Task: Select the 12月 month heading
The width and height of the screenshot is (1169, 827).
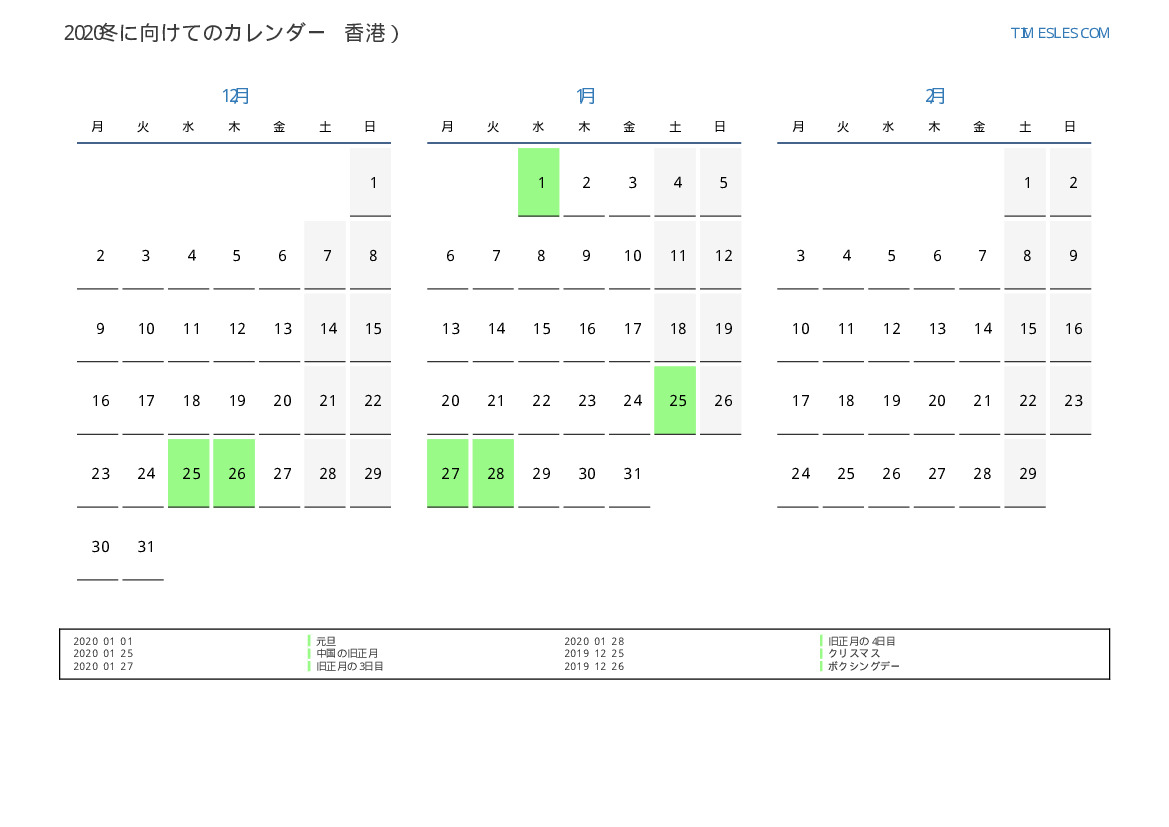Action: click(x=235, y=95)
